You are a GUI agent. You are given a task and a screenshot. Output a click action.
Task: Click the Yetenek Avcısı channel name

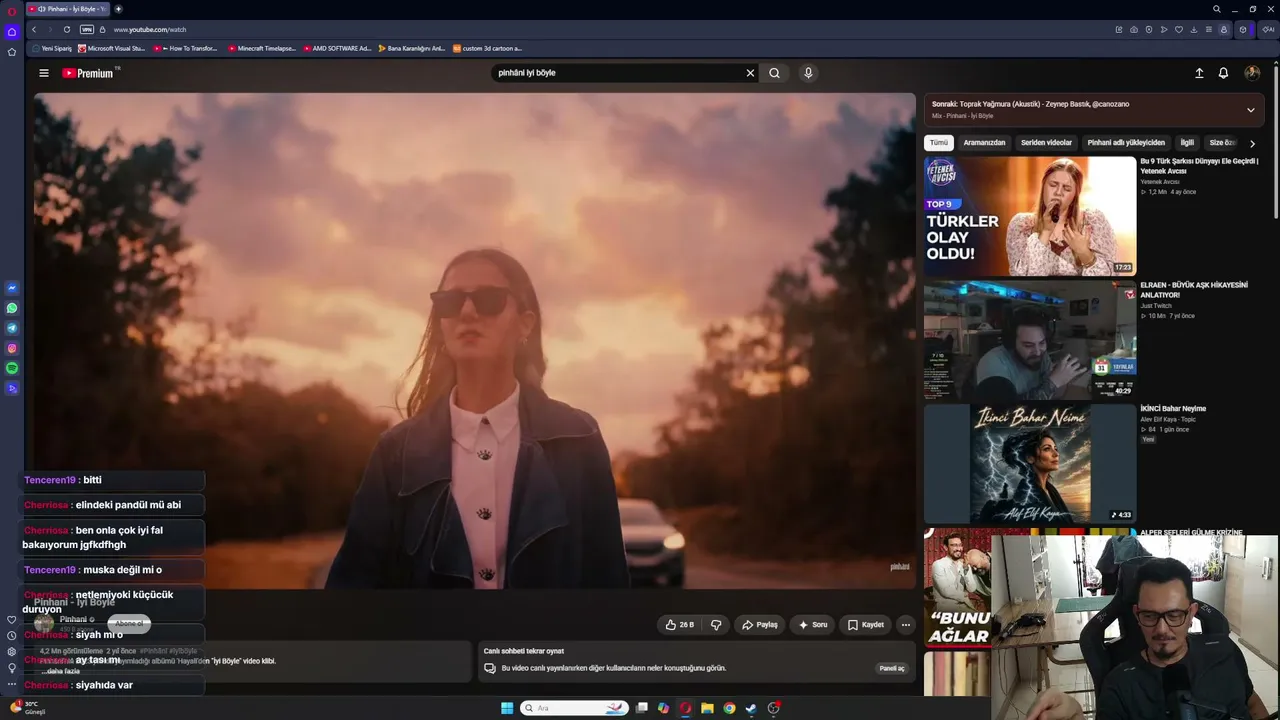(x=1160, y=182)
